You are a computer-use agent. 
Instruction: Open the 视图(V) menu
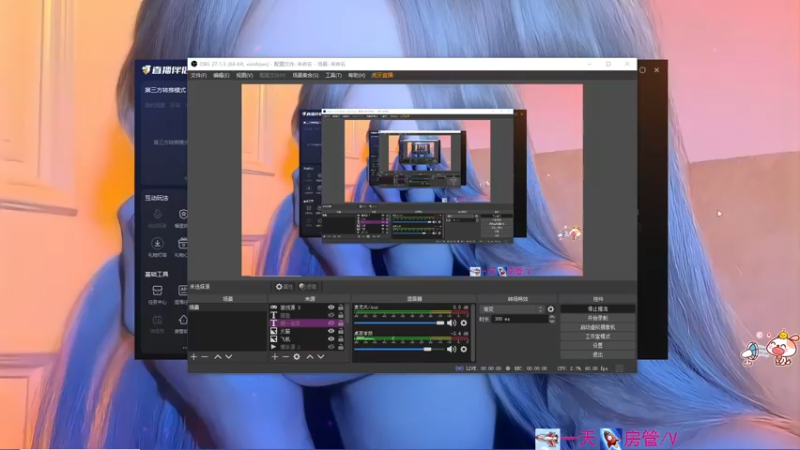[x=244, y=76]
